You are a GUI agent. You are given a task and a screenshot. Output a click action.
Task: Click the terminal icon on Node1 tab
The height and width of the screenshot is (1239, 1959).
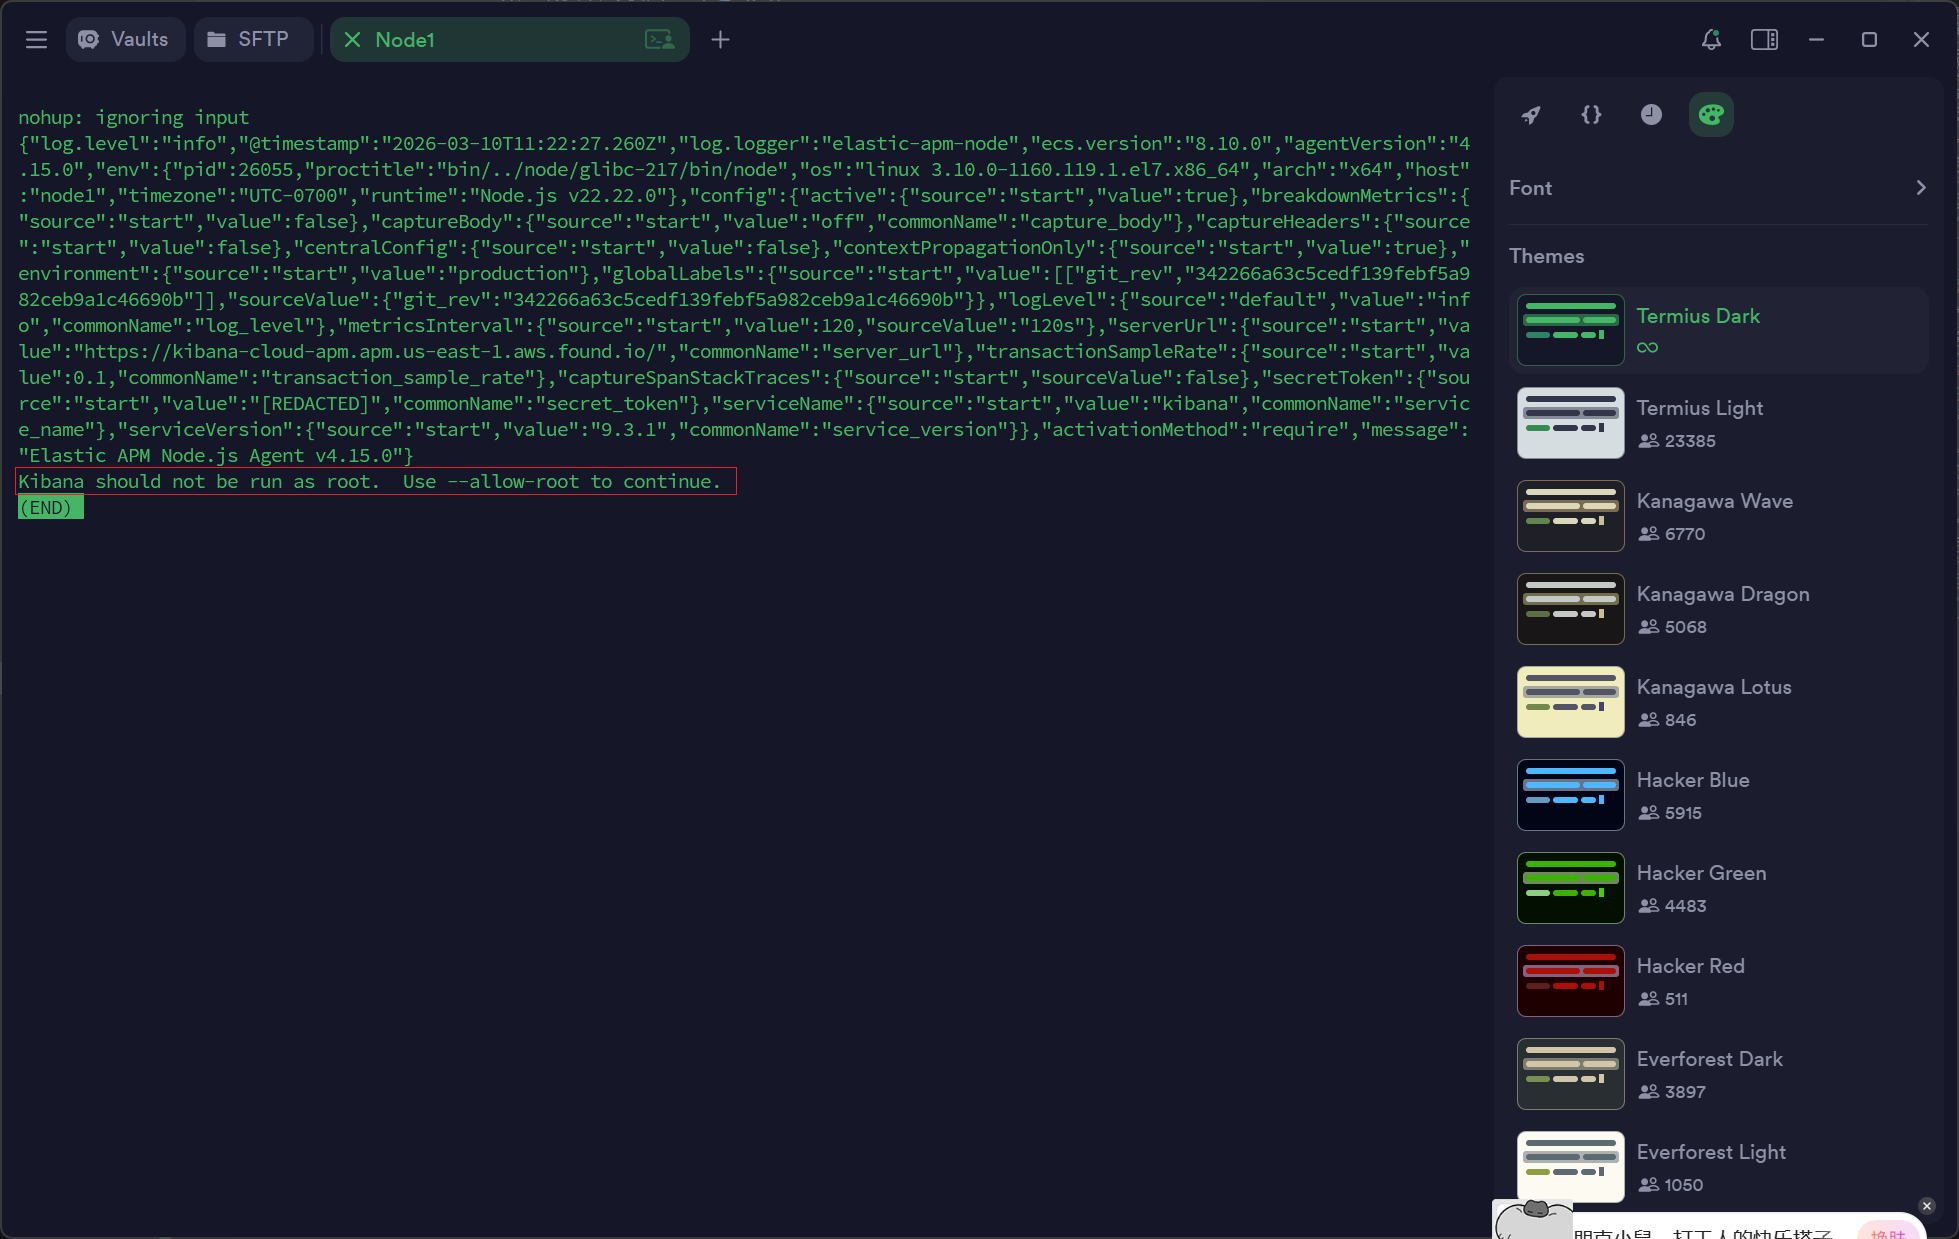pyautogui.click(x=660, y=39)
